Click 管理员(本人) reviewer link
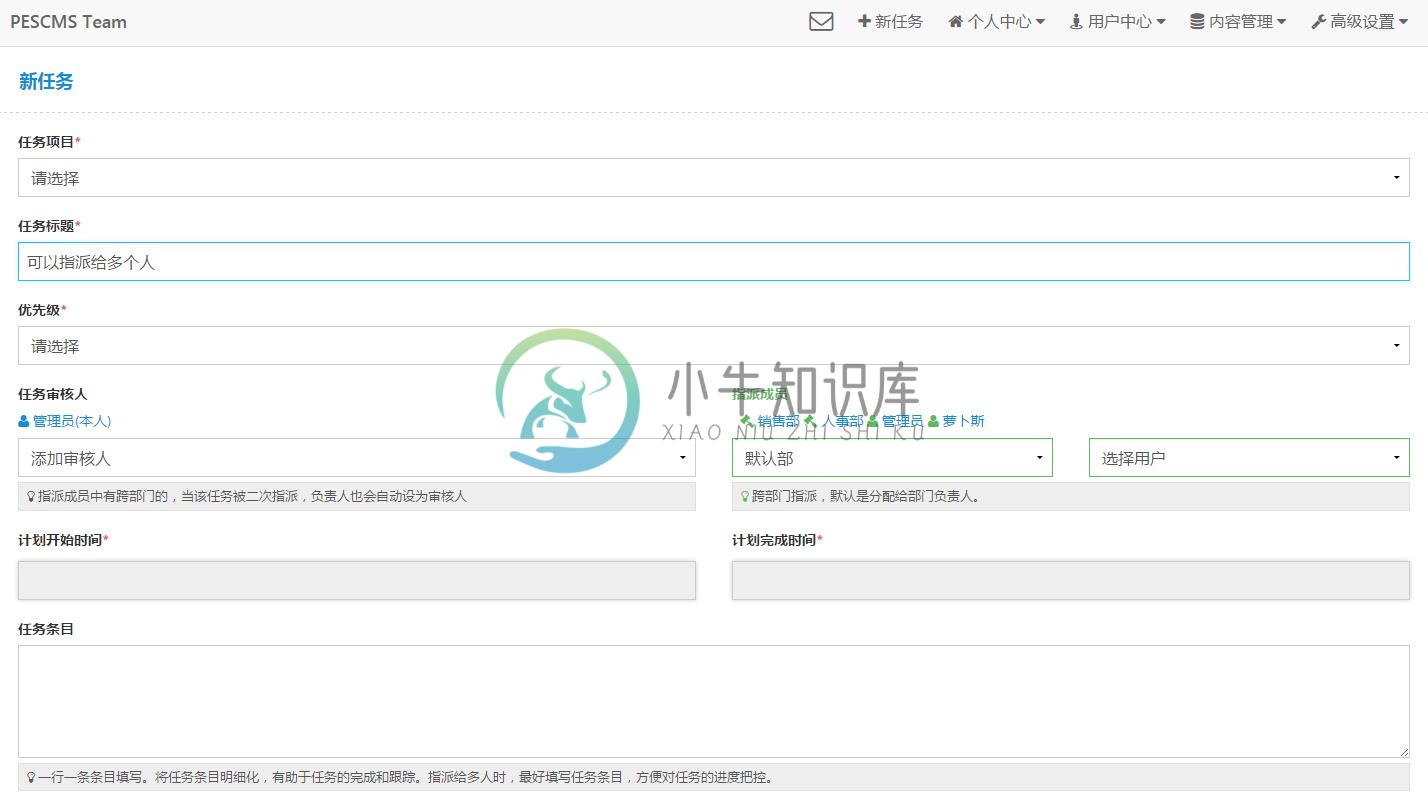Screen dimensions: 1428x800 72,421
